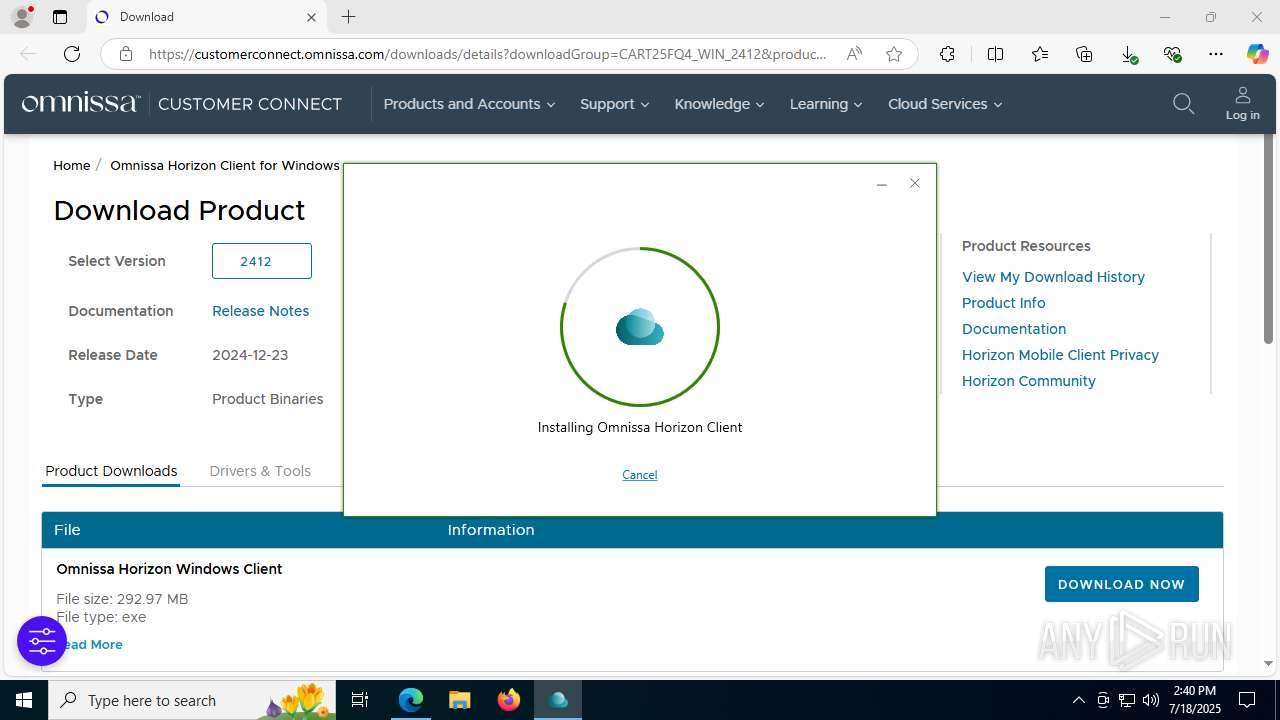Select the Product Downloads tab

[111, 471]
